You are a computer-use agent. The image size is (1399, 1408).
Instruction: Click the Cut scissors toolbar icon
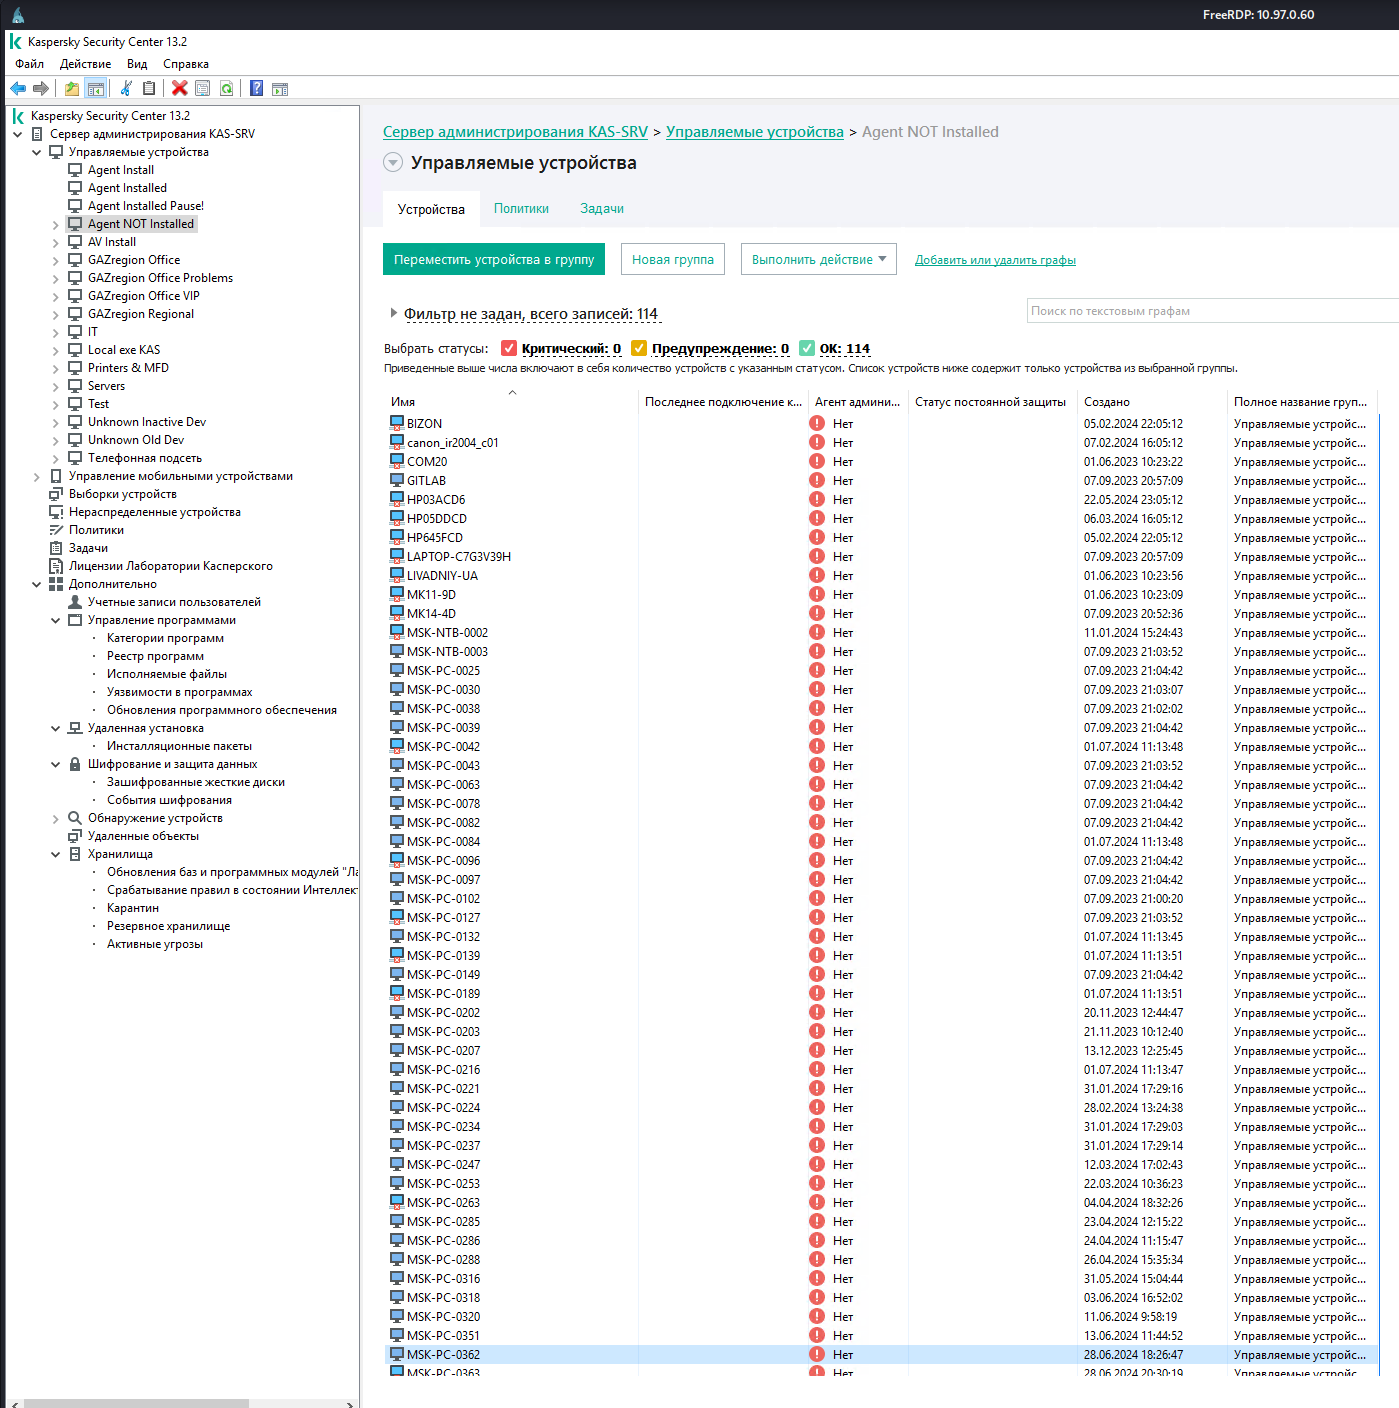(x=126, y=88)
